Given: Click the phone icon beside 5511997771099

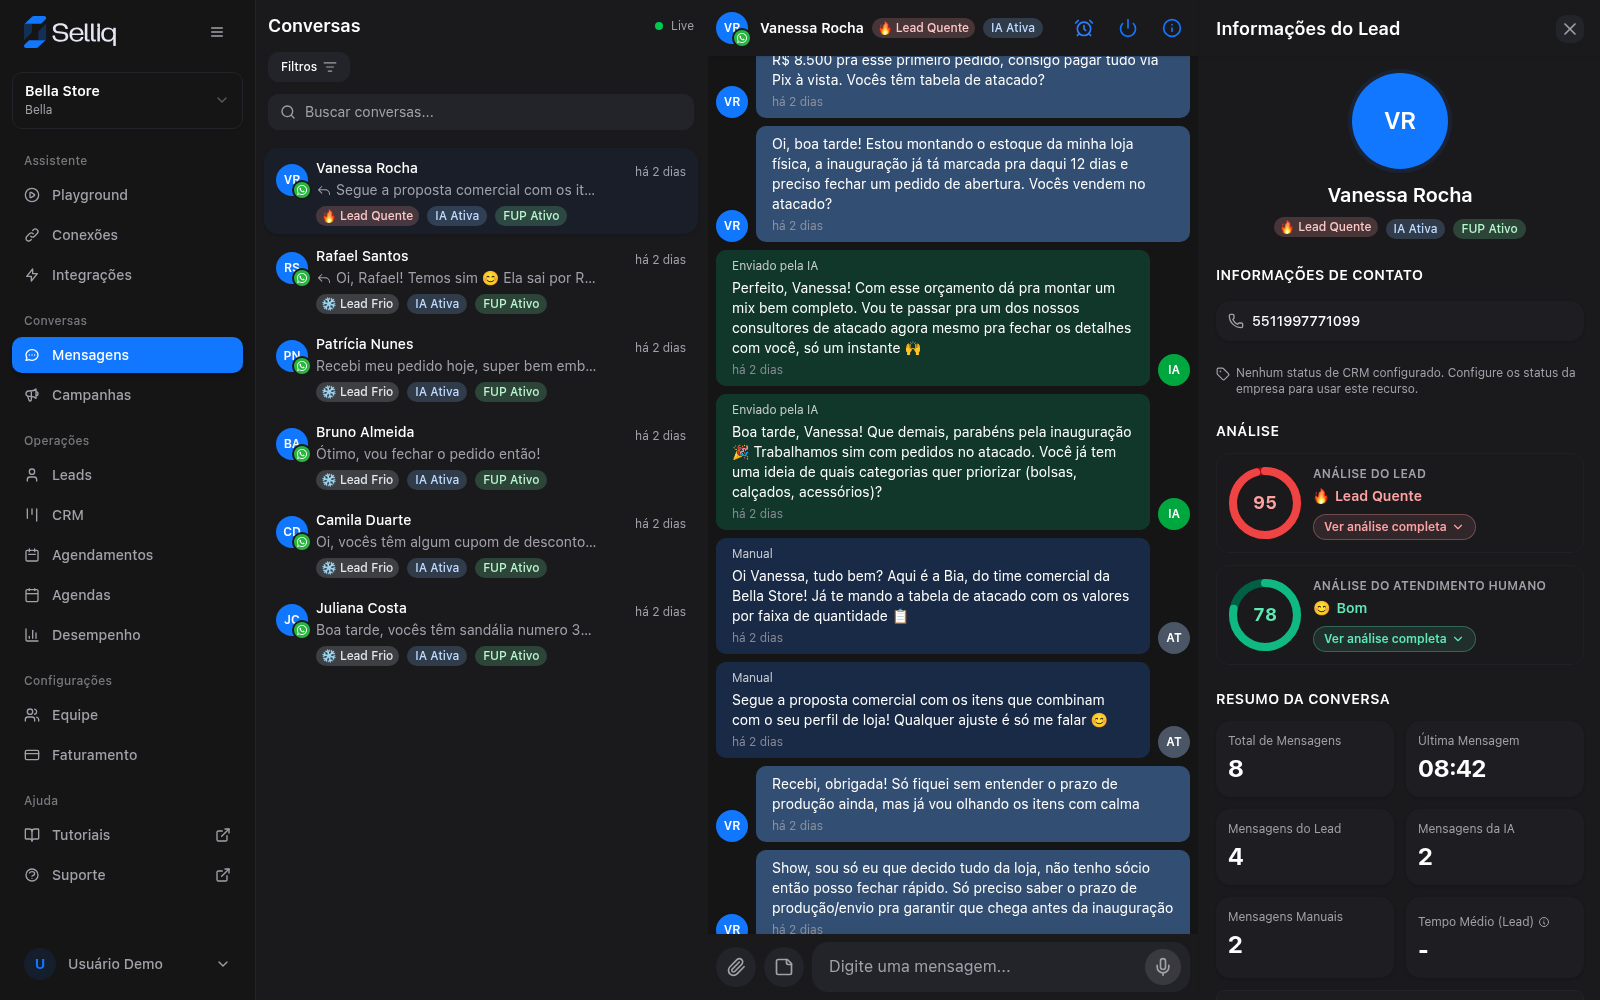Looking at the screenshot, I should tap(1236, 321).
